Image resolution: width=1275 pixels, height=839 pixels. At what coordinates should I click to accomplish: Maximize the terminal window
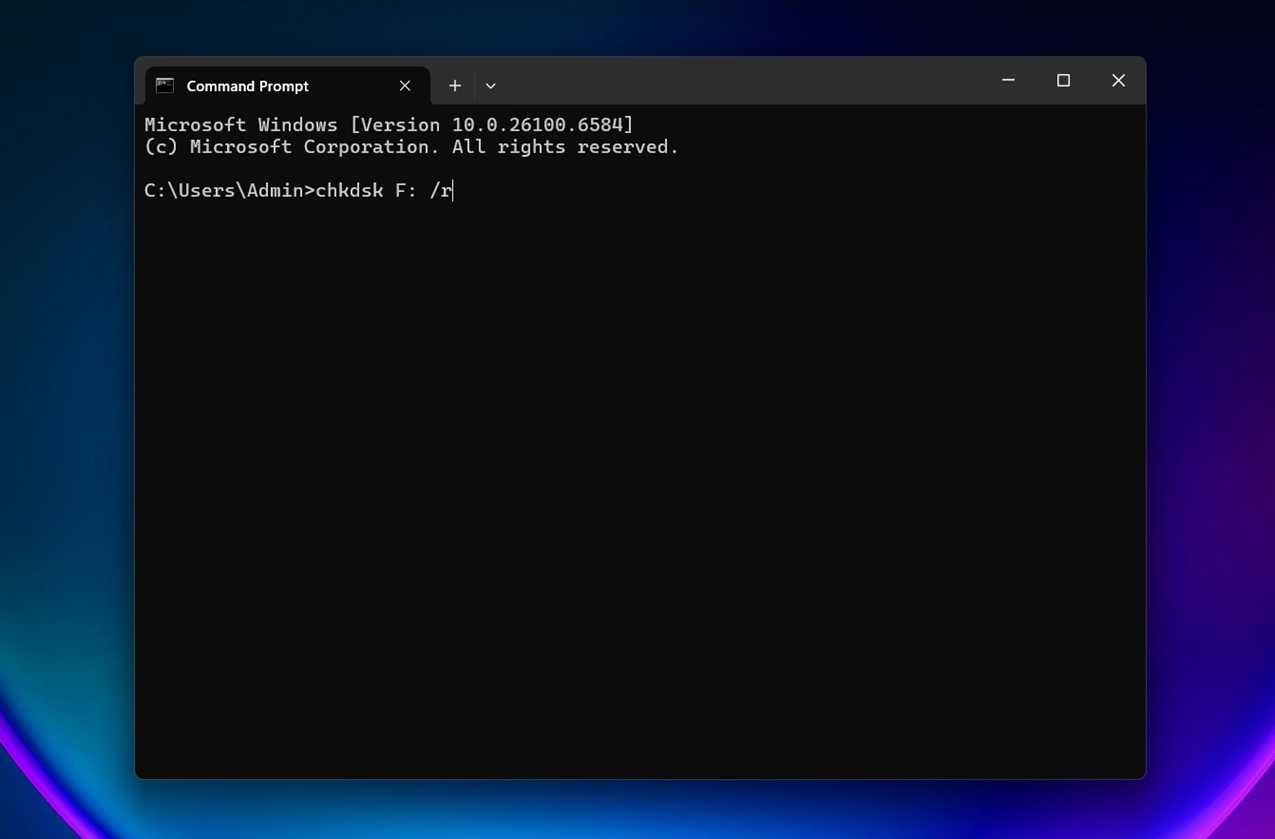point(1063,81)
